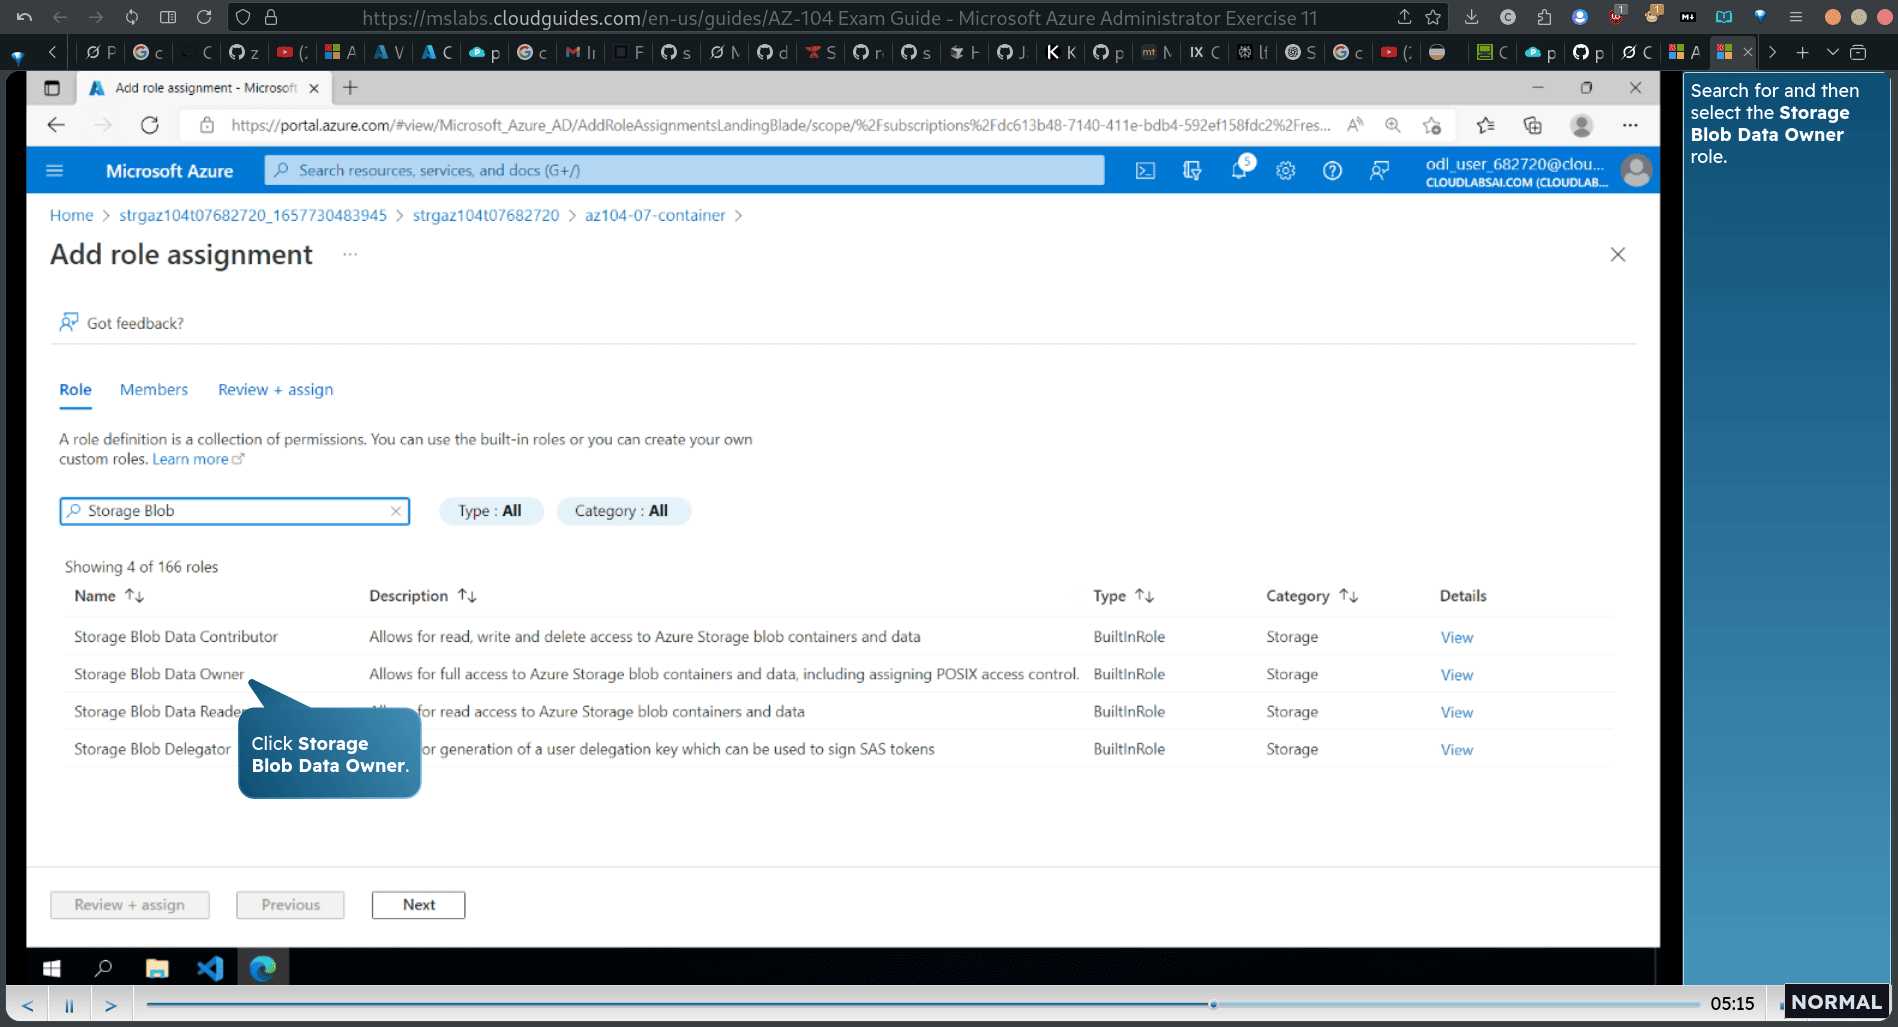Go to previous guide step
The image size is (1898, 1027).
click(28, 1005)
